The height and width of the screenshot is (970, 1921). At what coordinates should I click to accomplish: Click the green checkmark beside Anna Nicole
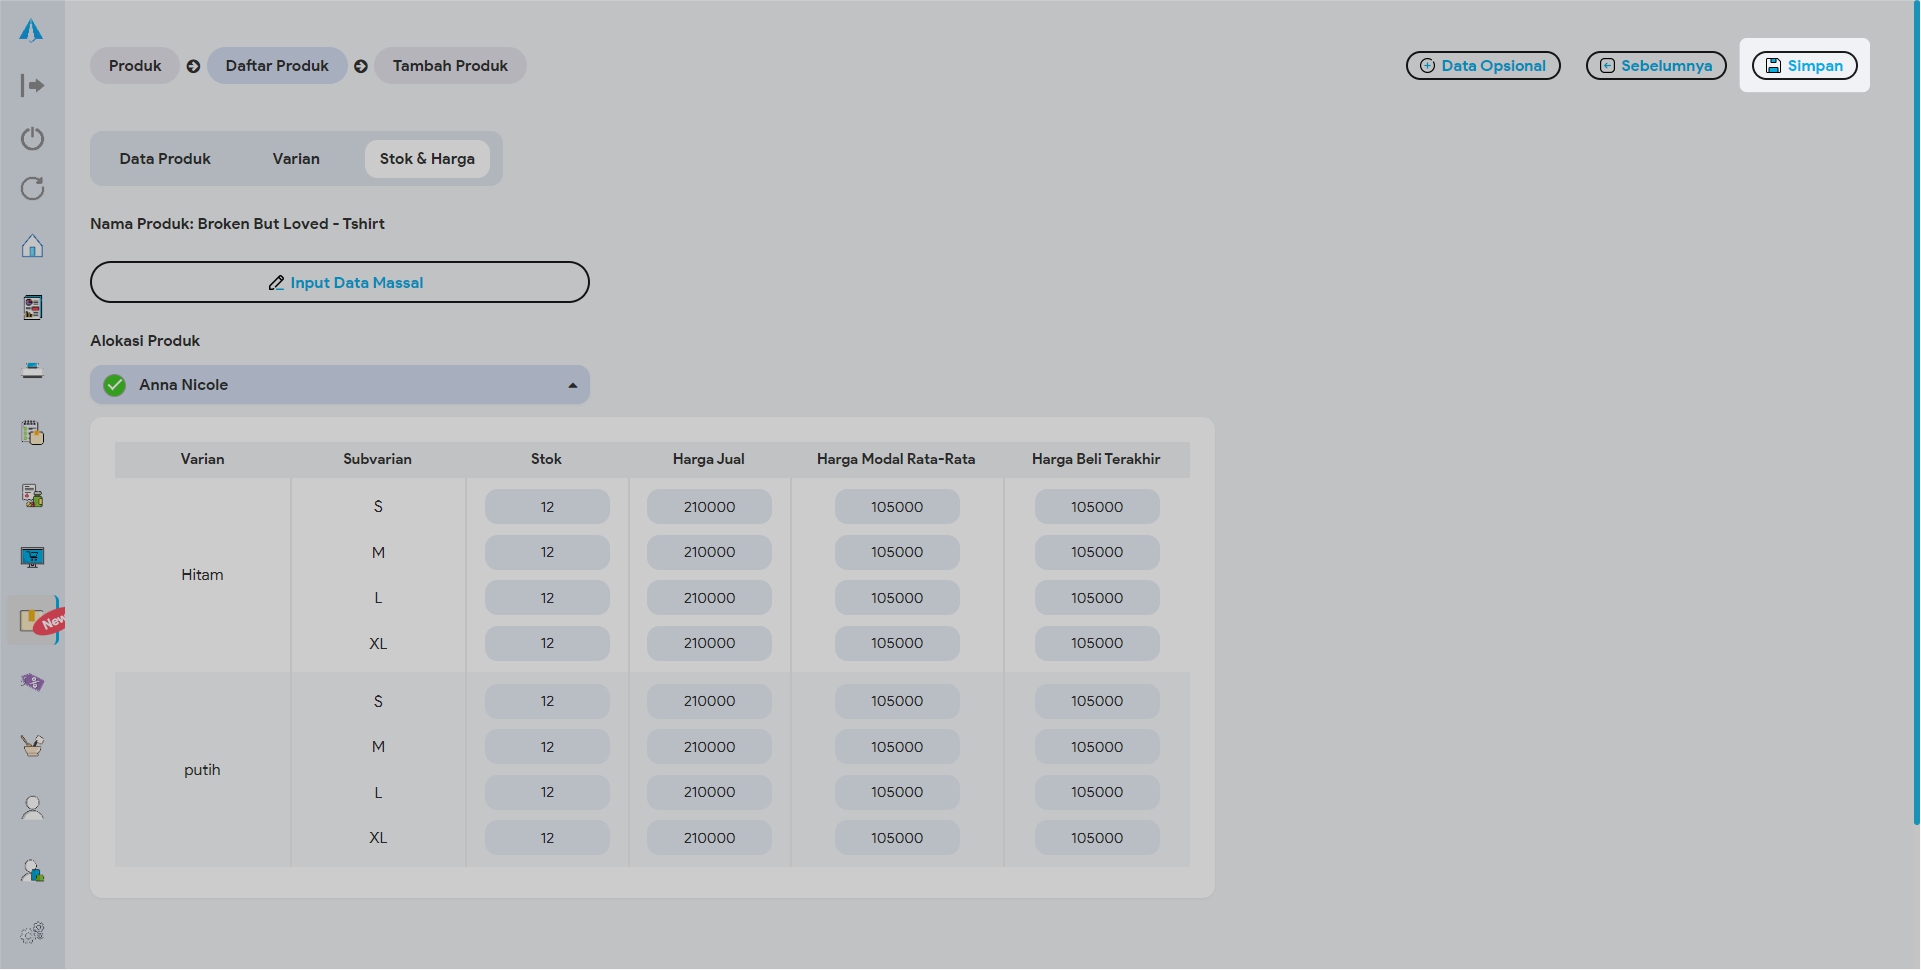point(115,386)
